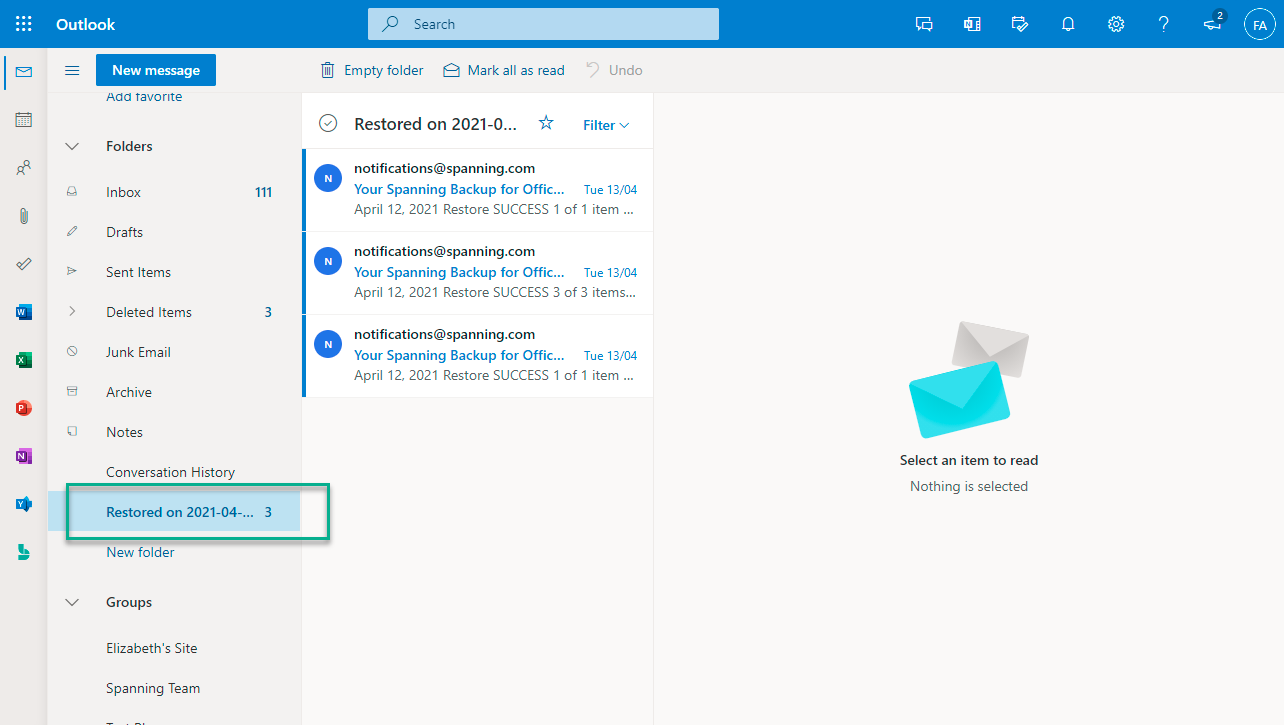
Task: Click the Restored on 2021-0... list header title
Action: click(436, 124)
